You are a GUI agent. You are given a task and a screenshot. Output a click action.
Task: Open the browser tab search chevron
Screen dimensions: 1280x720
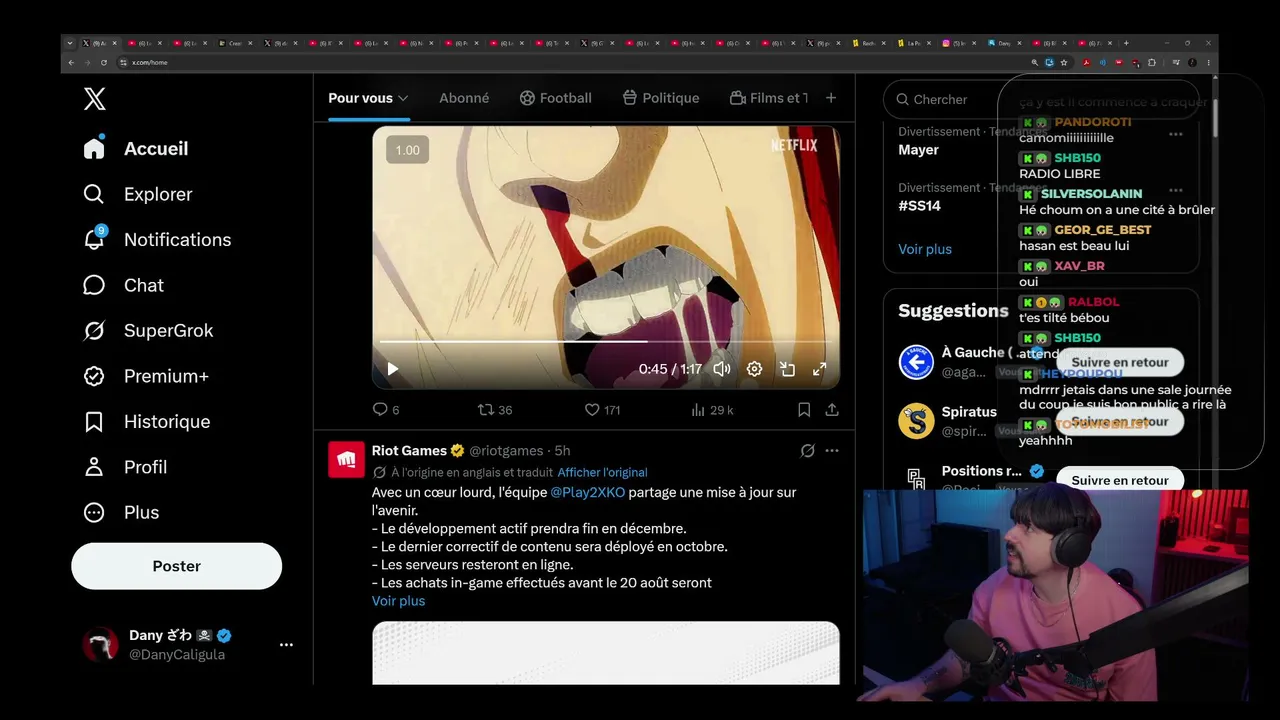[x=69, y=43]
